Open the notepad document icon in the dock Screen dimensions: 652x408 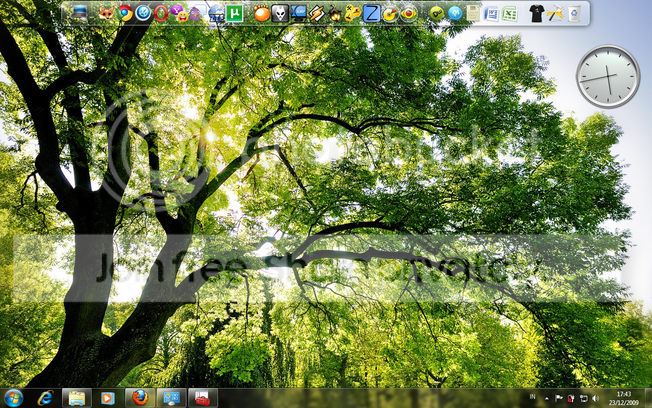click(473, 13)
